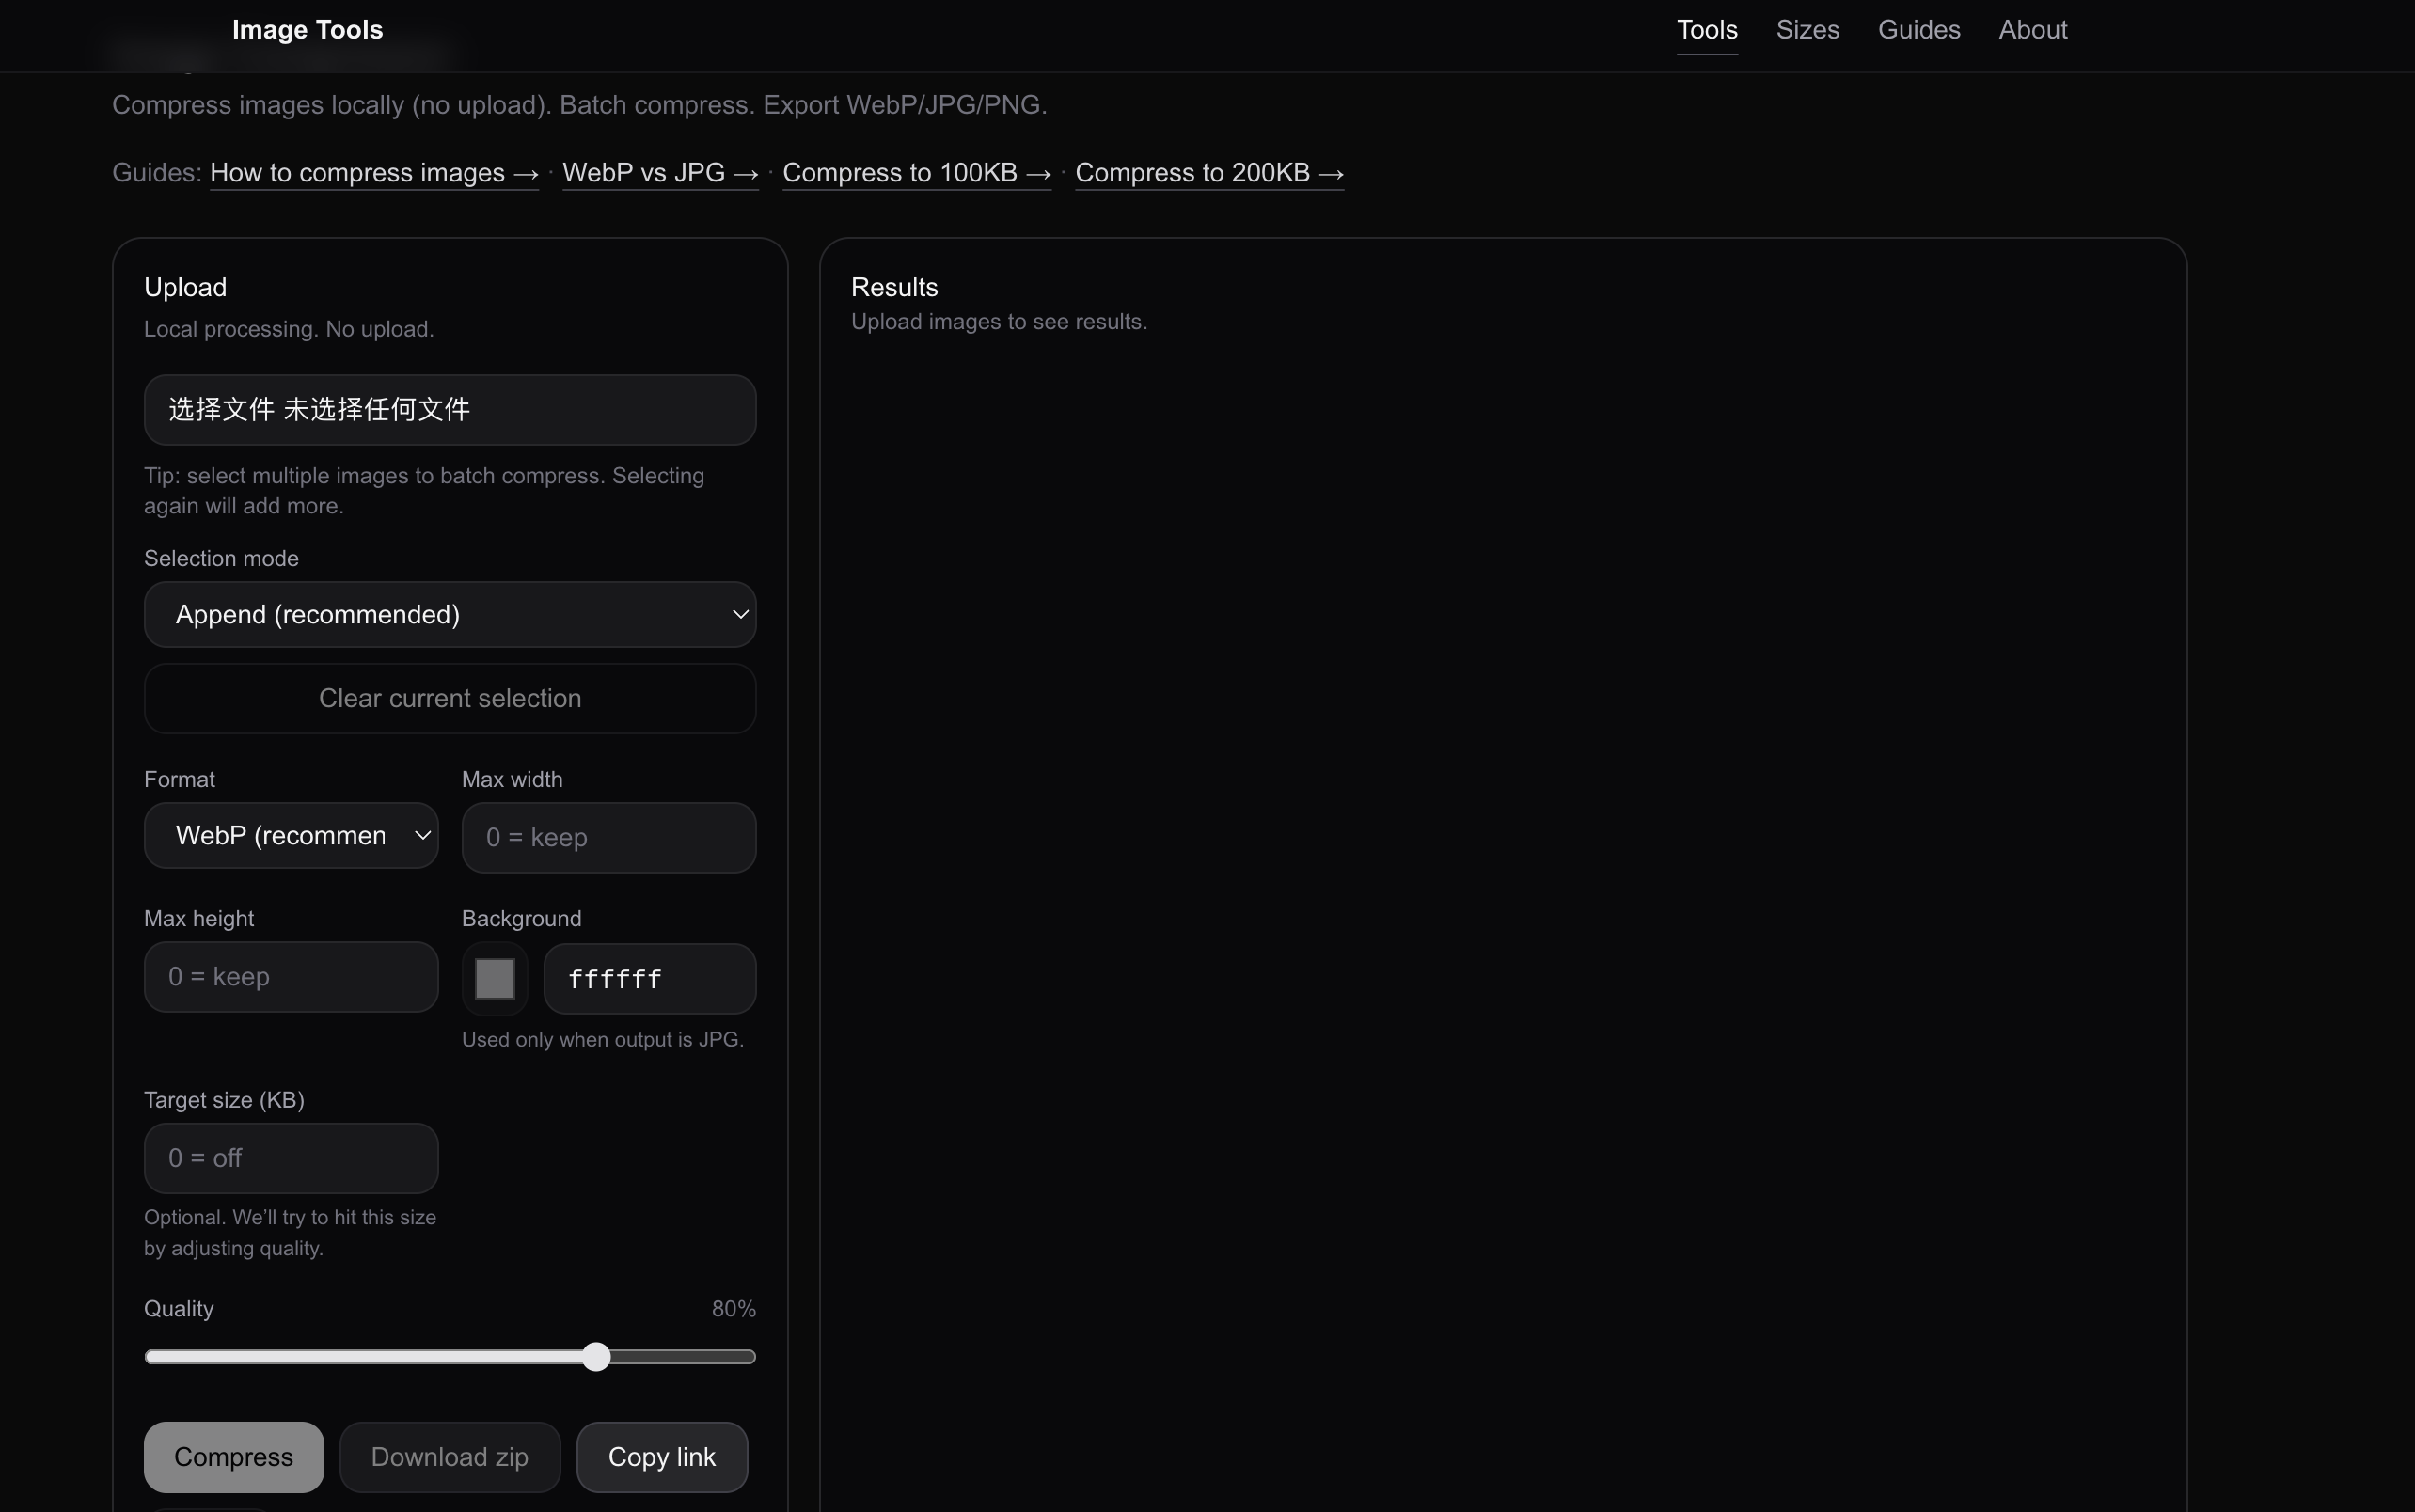This screenshot has height=1512, width=2415.
Task: Click Download zip
Action: coord(449,1456)
